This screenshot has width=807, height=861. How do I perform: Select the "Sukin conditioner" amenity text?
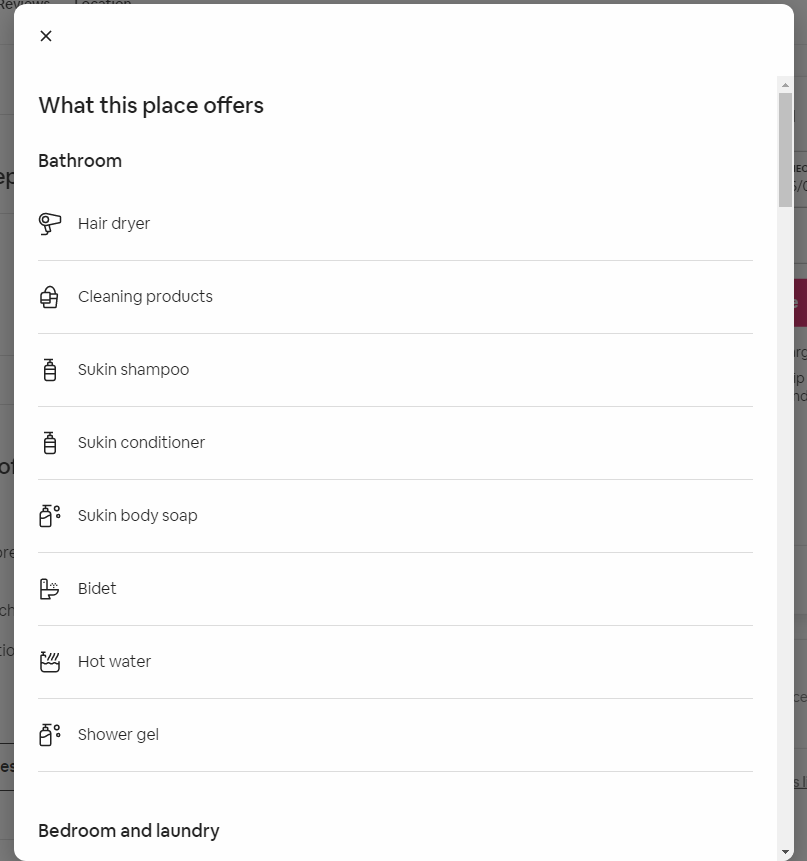141,443
